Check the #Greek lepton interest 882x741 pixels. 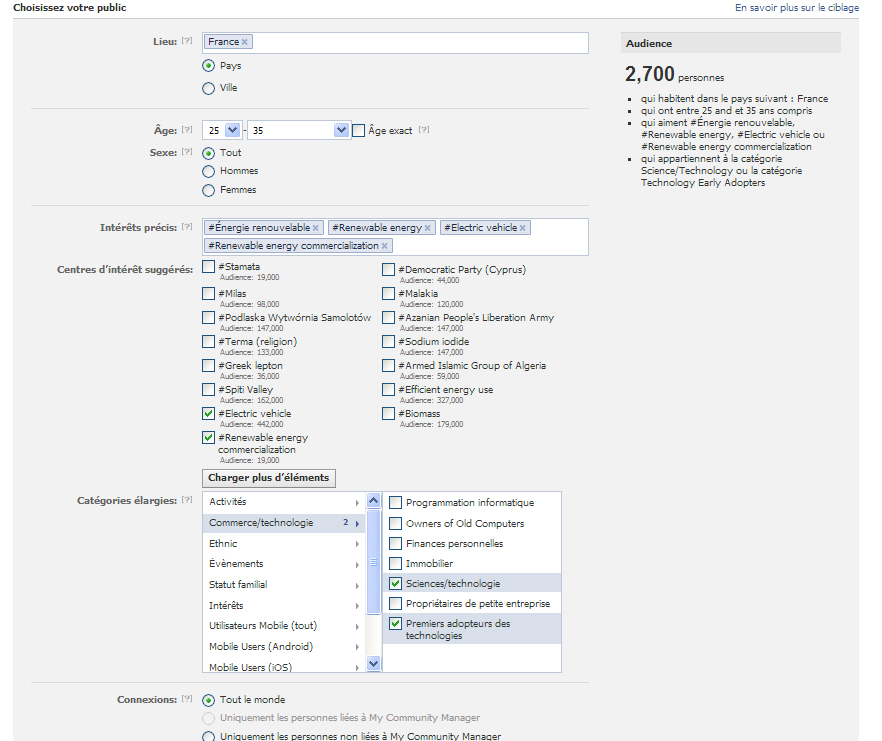click(x=209, y=366)
